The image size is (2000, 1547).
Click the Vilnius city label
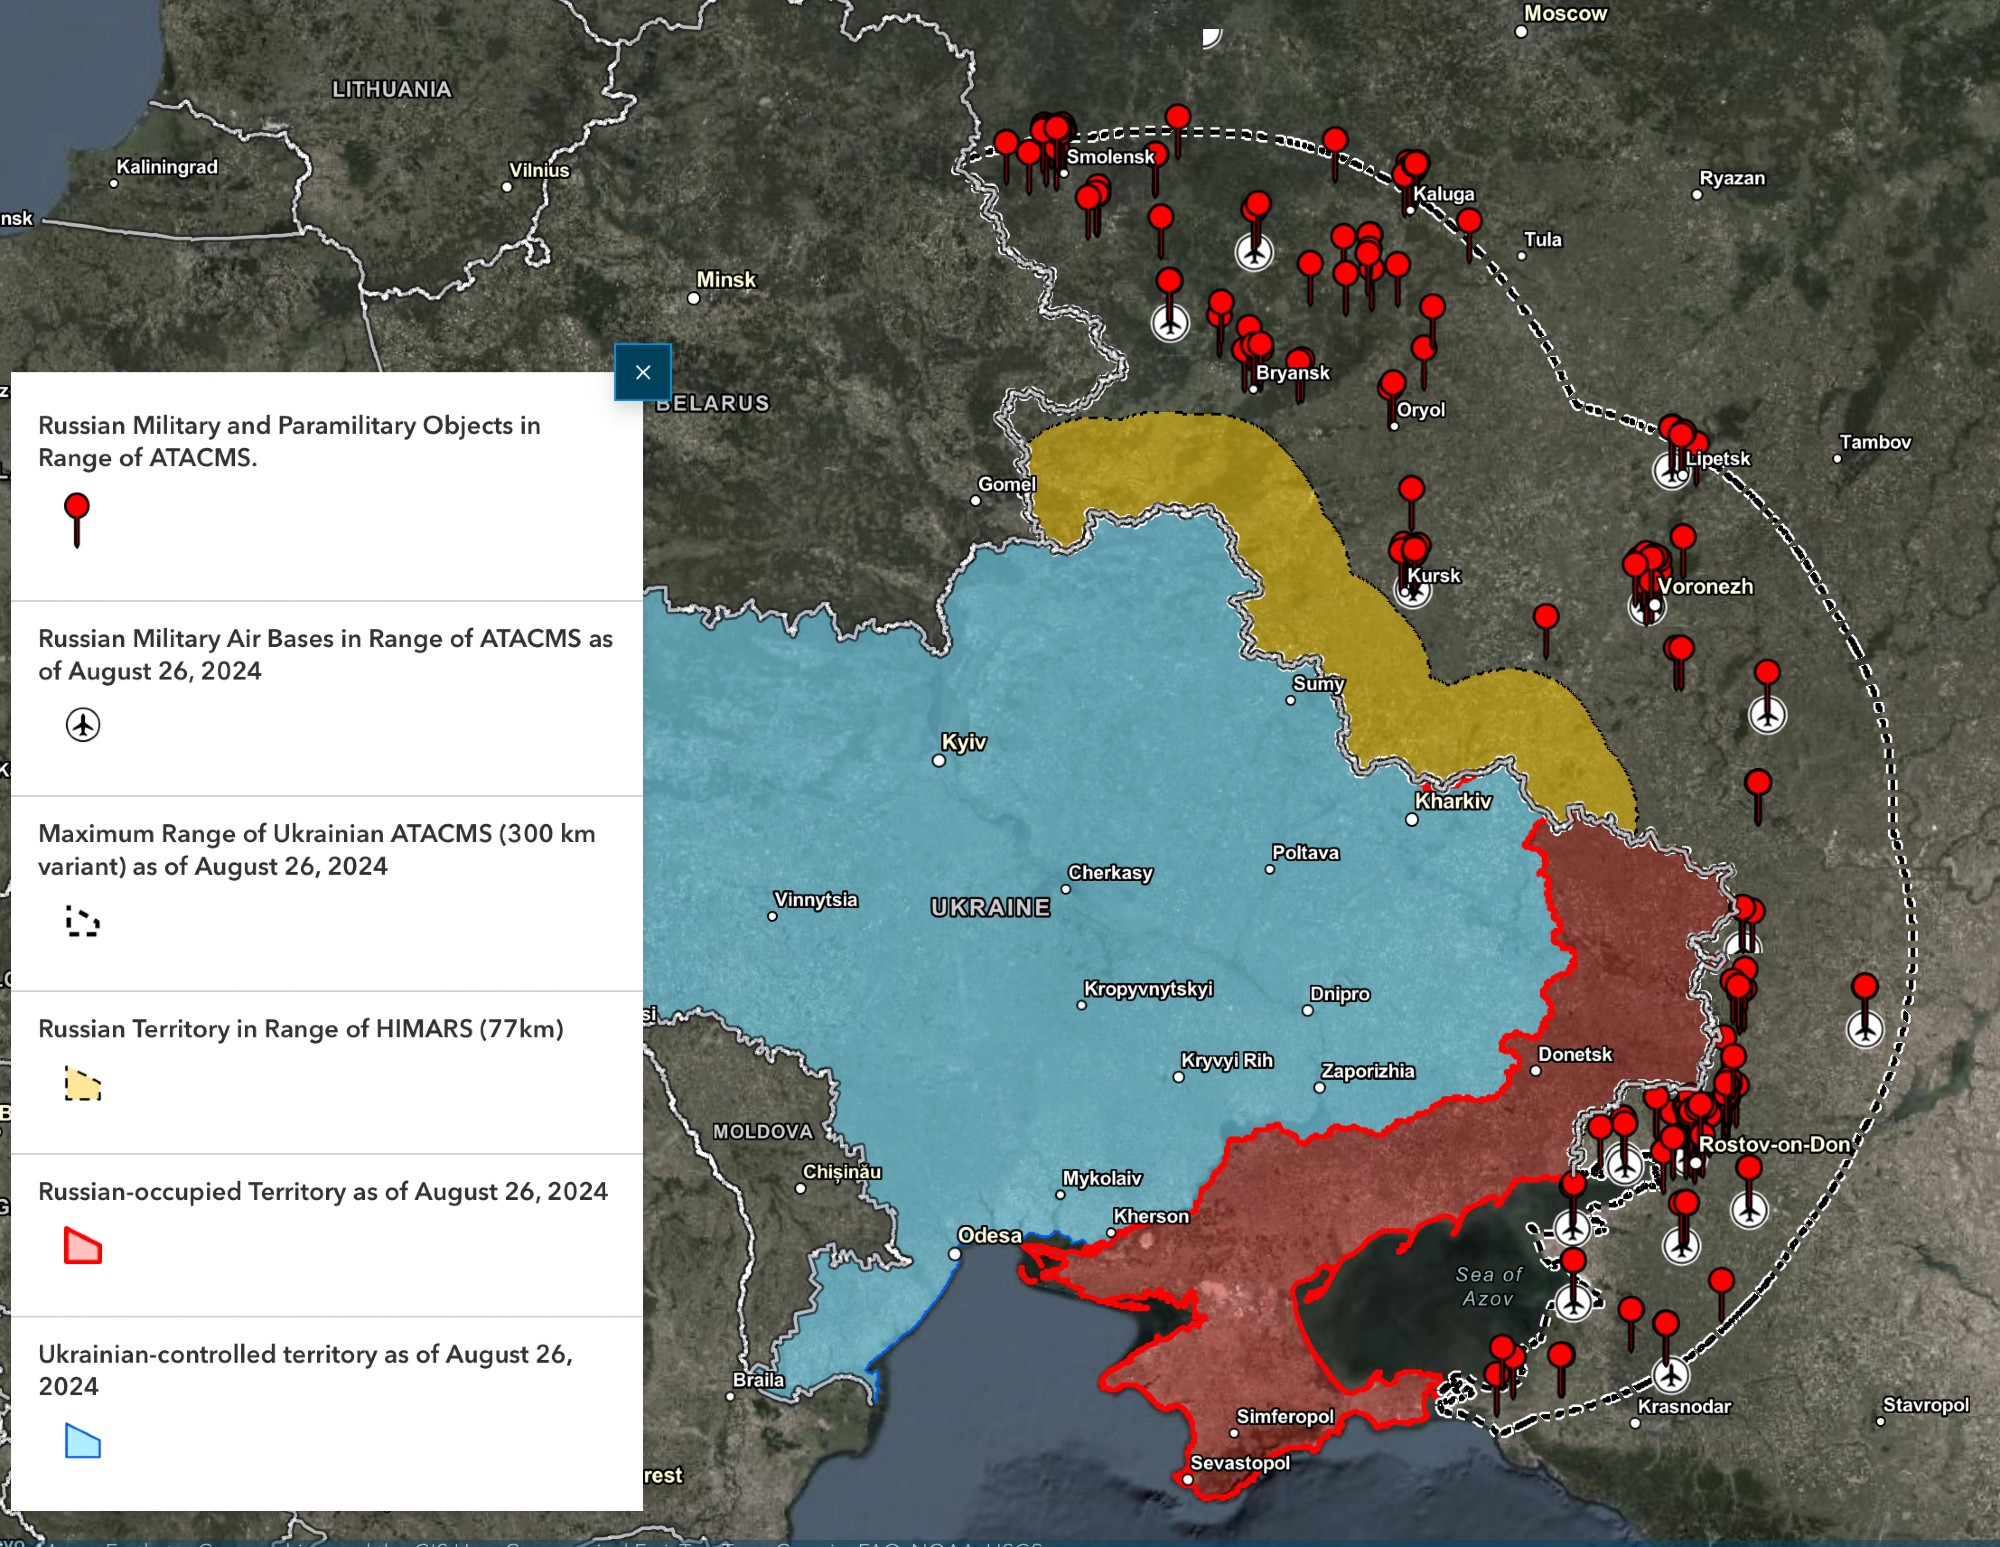click(540, 170)
